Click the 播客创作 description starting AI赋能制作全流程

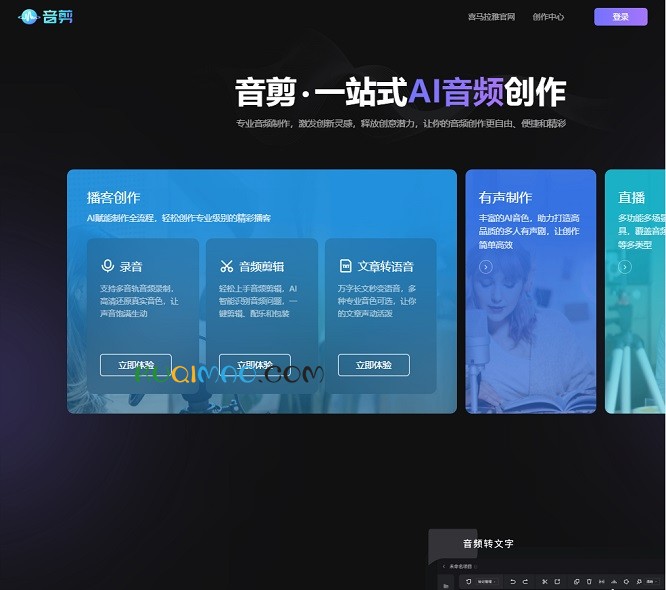click(x=179, y=218)
